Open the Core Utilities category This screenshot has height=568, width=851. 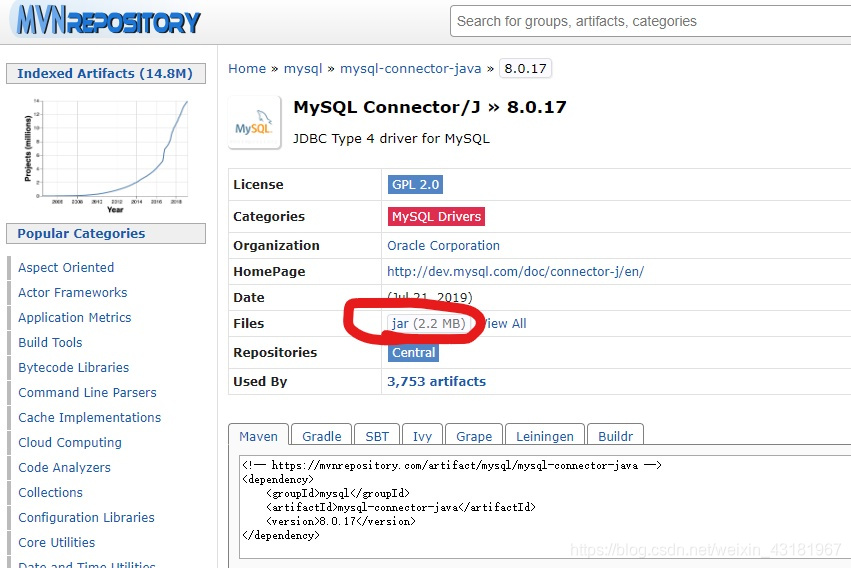click(x=56, y=542)
